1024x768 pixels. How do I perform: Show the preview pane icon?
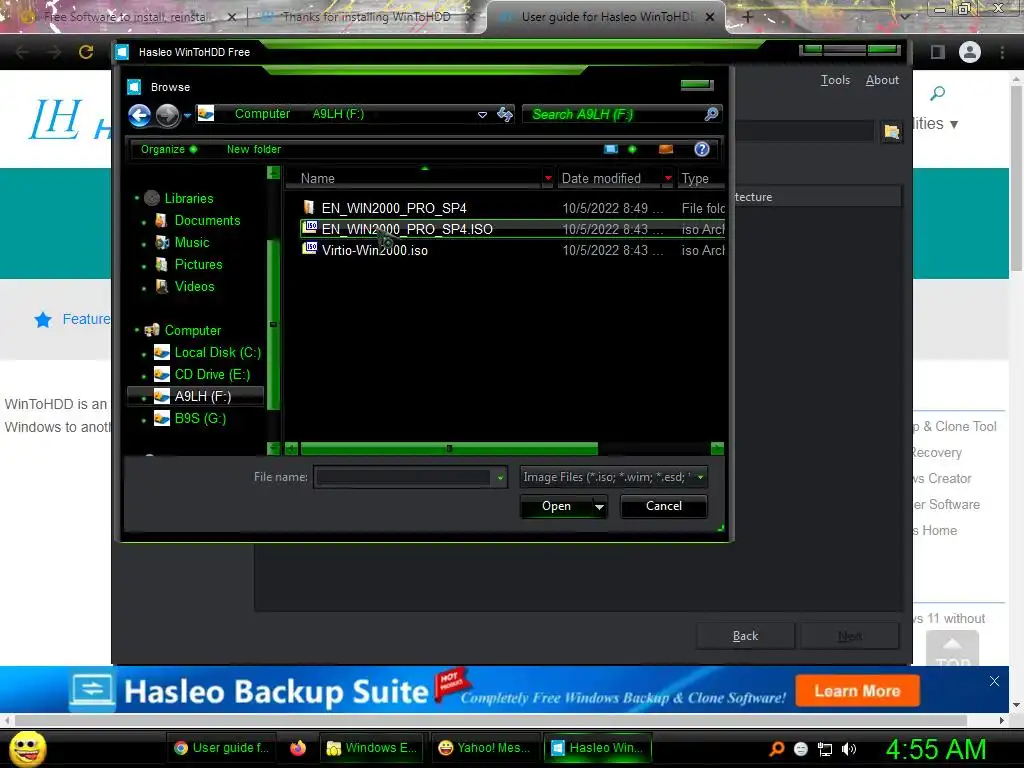pyautogui.click(x=666, y=149)
